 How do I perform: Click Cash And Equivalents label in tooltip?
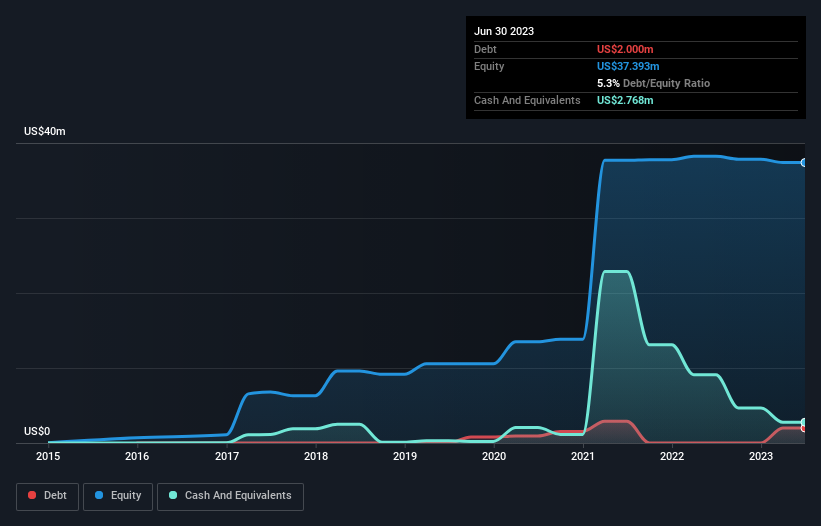click(527, 100)
